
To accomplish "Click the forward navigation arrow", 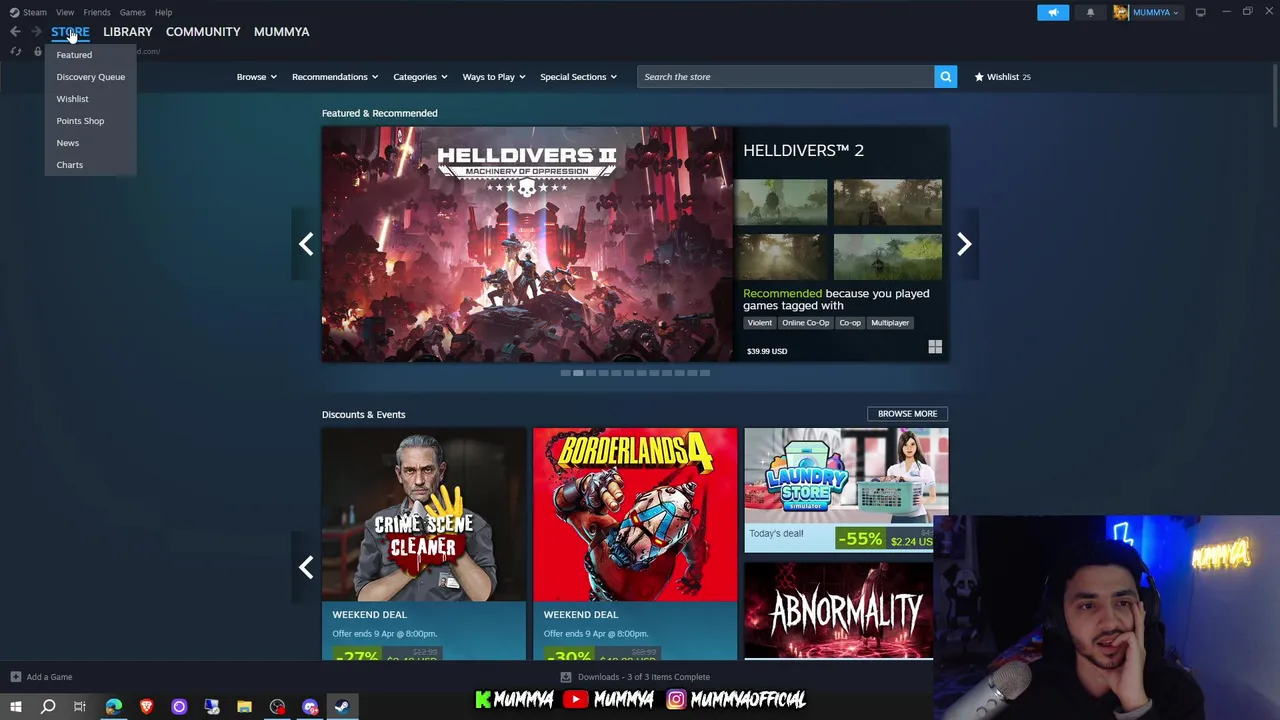I will (36, 32).
